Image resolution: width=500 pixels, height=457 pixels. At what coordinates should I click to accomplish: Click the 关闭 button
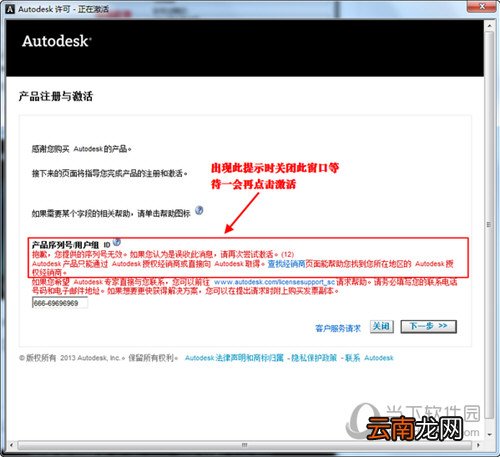(x=381, y=326)
